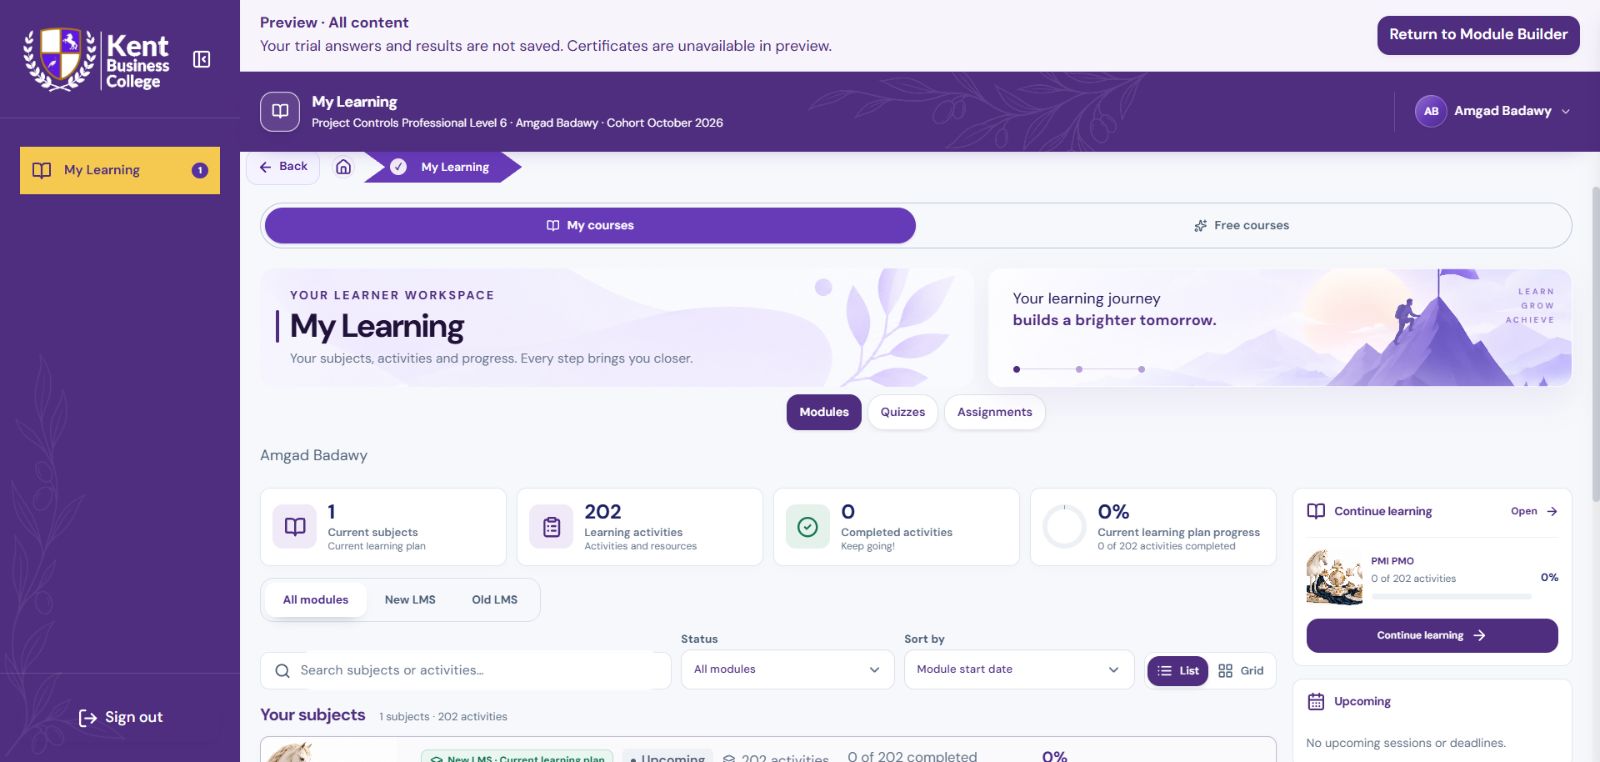Click Return to Module Builder
The image size is (1600, 762).
click(x=1478, y=35)
